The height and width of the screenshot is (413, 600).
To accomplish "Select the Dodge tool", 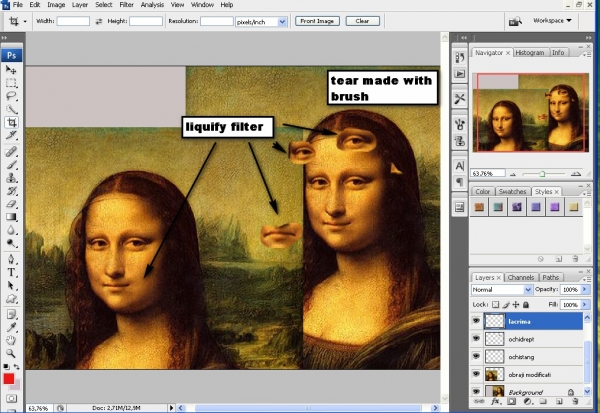I will pyautogui.click(x=11, y=243).
